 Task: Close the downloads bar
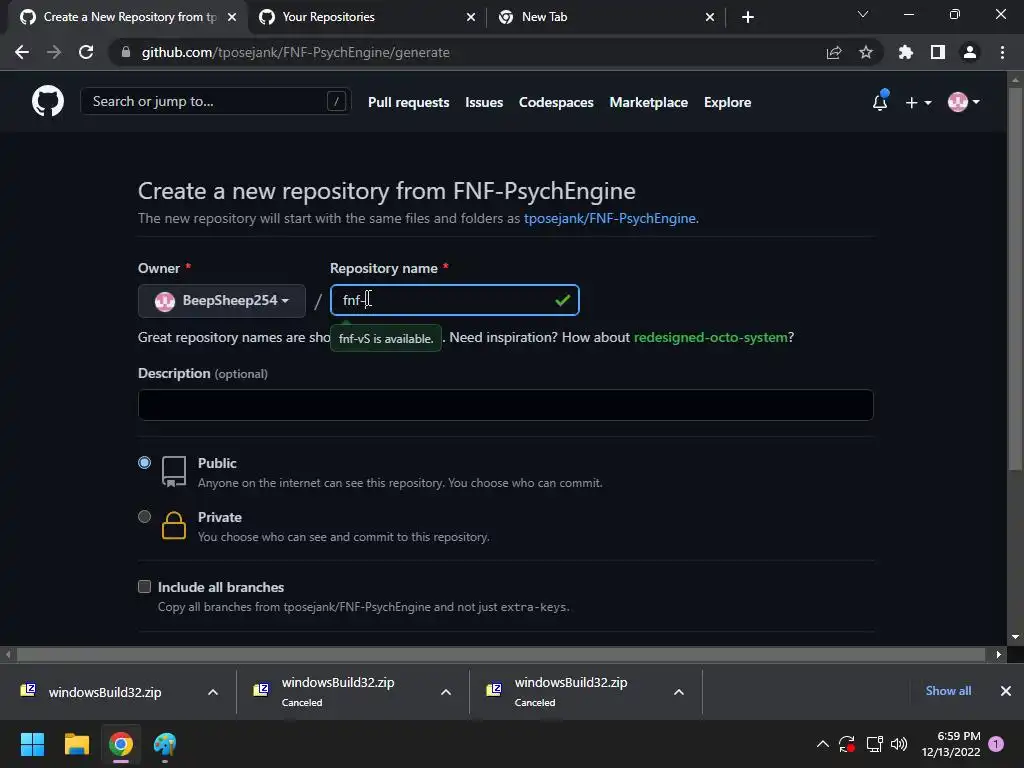click(x=1006, y=691)
